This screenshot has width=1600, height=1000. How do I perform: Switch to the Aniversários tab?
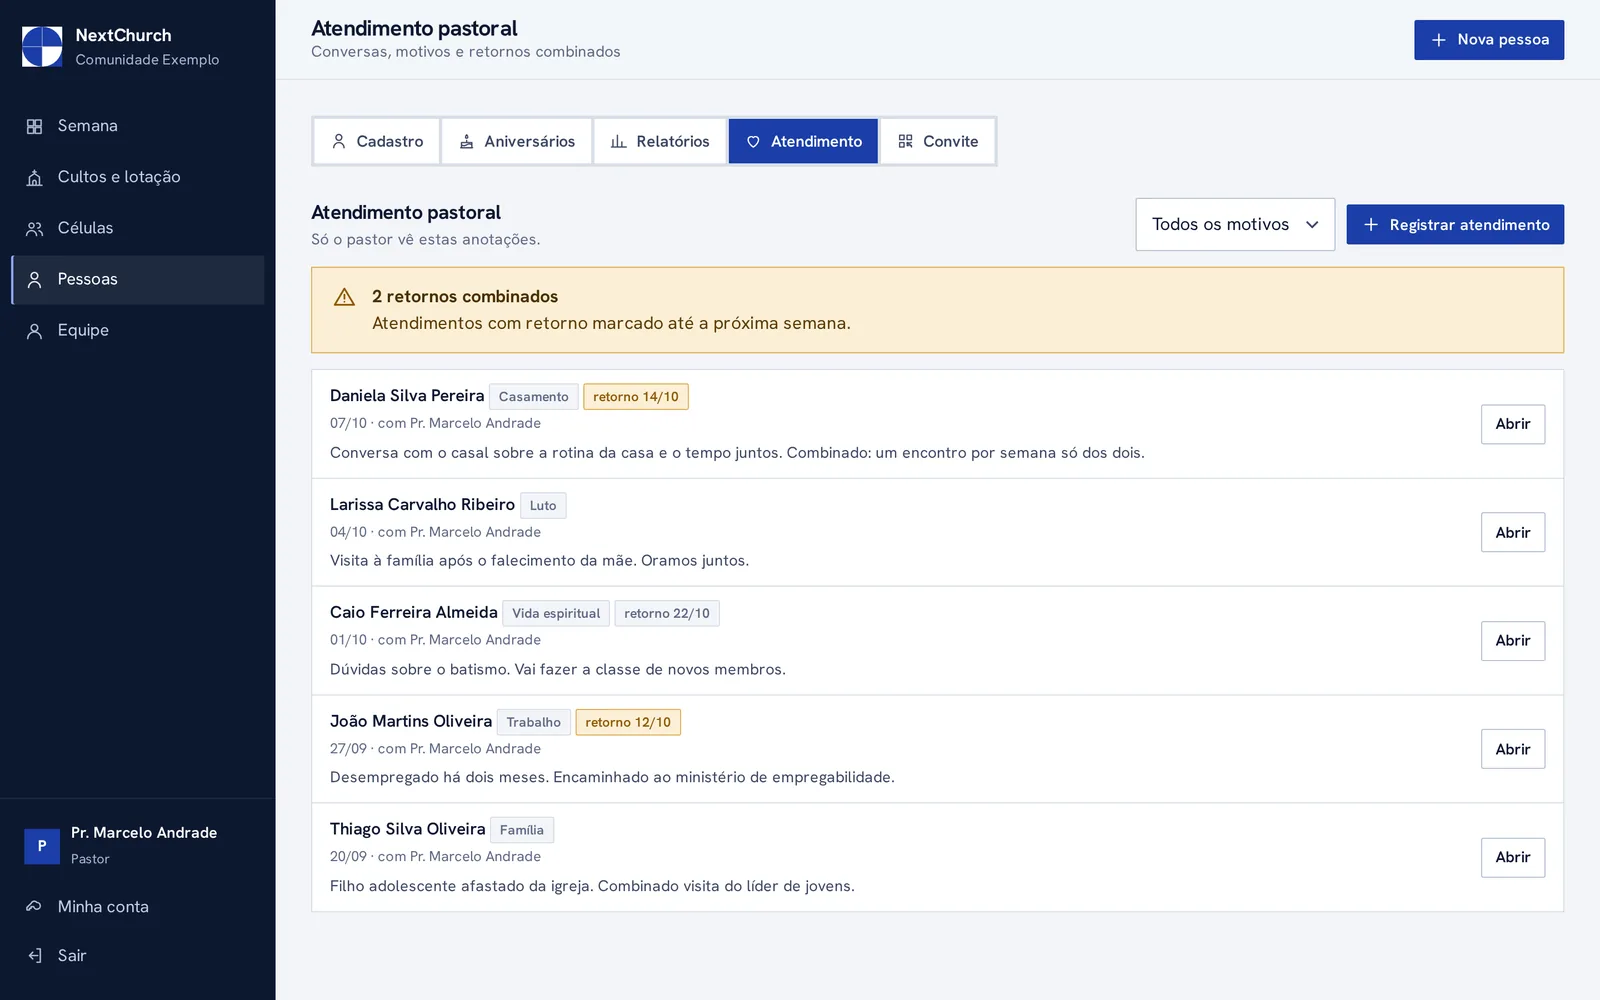pyautogui.click(x=517, y=142)
